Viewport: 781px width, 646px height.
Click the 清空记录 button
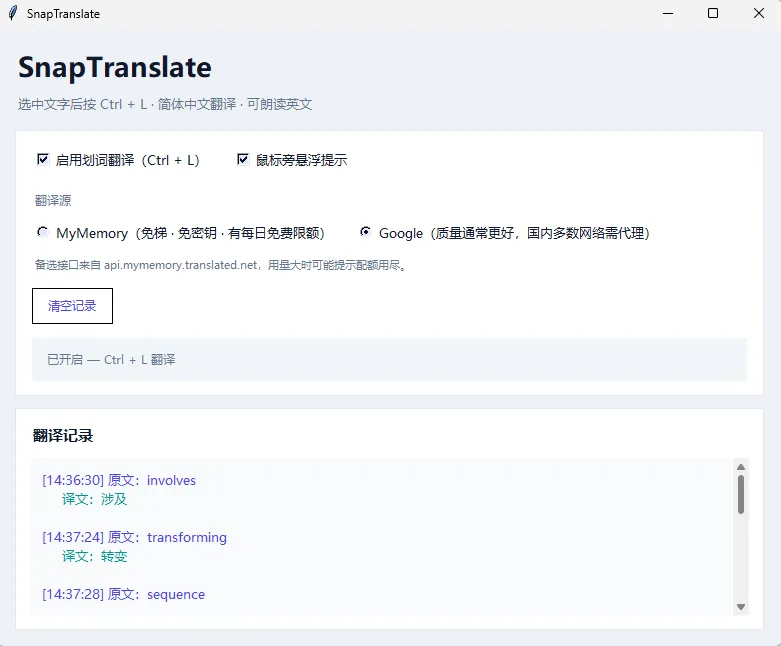coord(72,306)
